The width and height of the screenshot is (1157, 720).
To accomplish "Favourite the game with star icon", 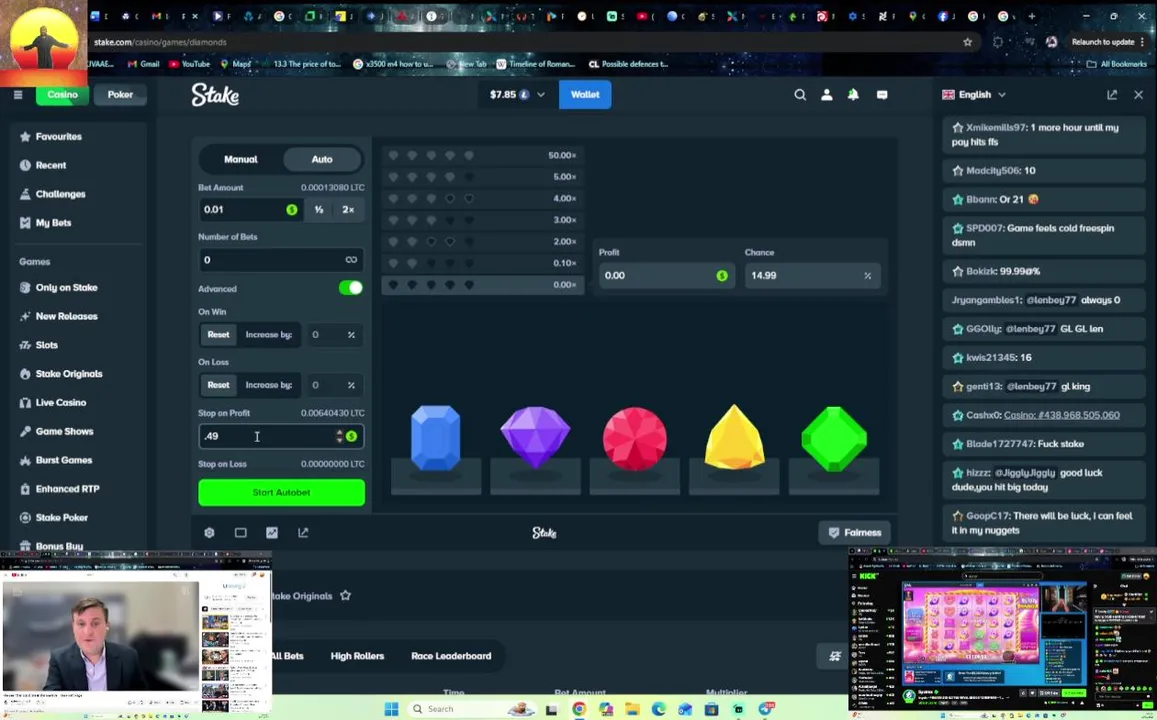I will [345, 595].
